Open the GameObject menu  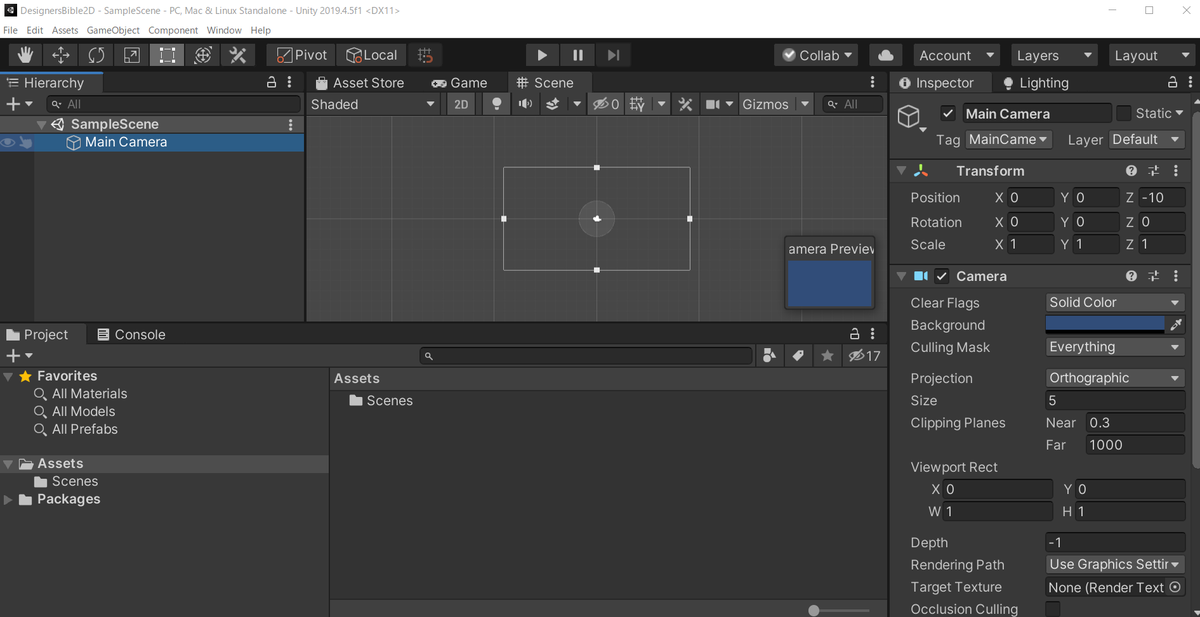point(113,30)
